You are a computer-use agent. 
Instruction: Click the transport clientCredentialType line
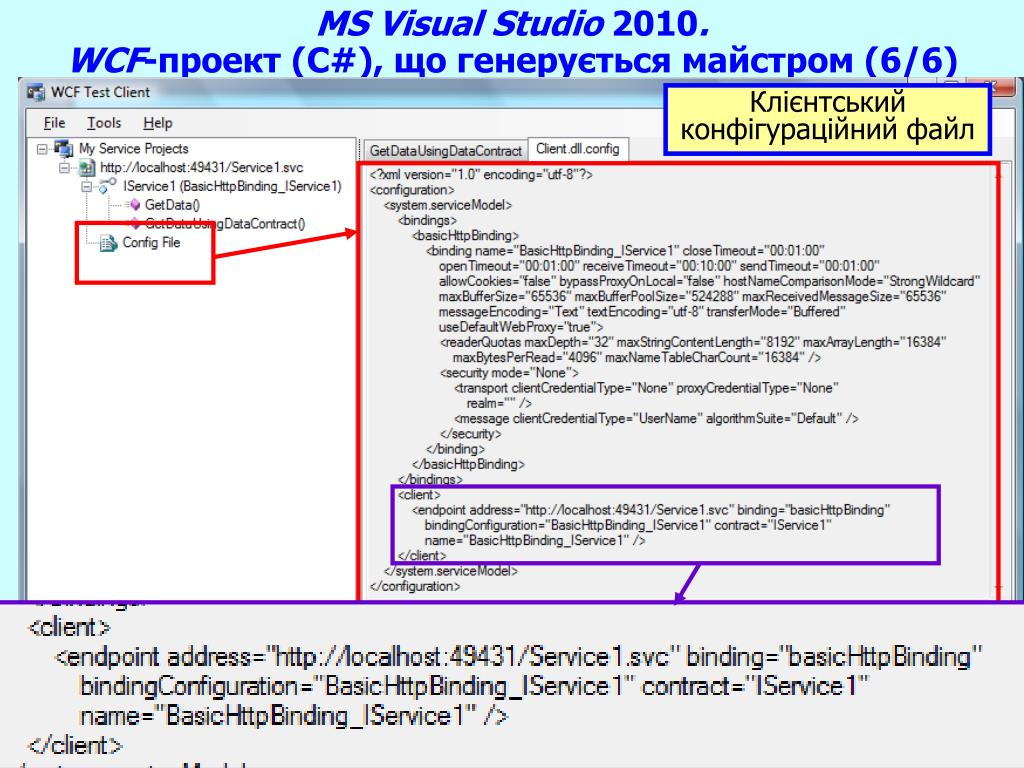pyautogui.click(x=646, y=388)
